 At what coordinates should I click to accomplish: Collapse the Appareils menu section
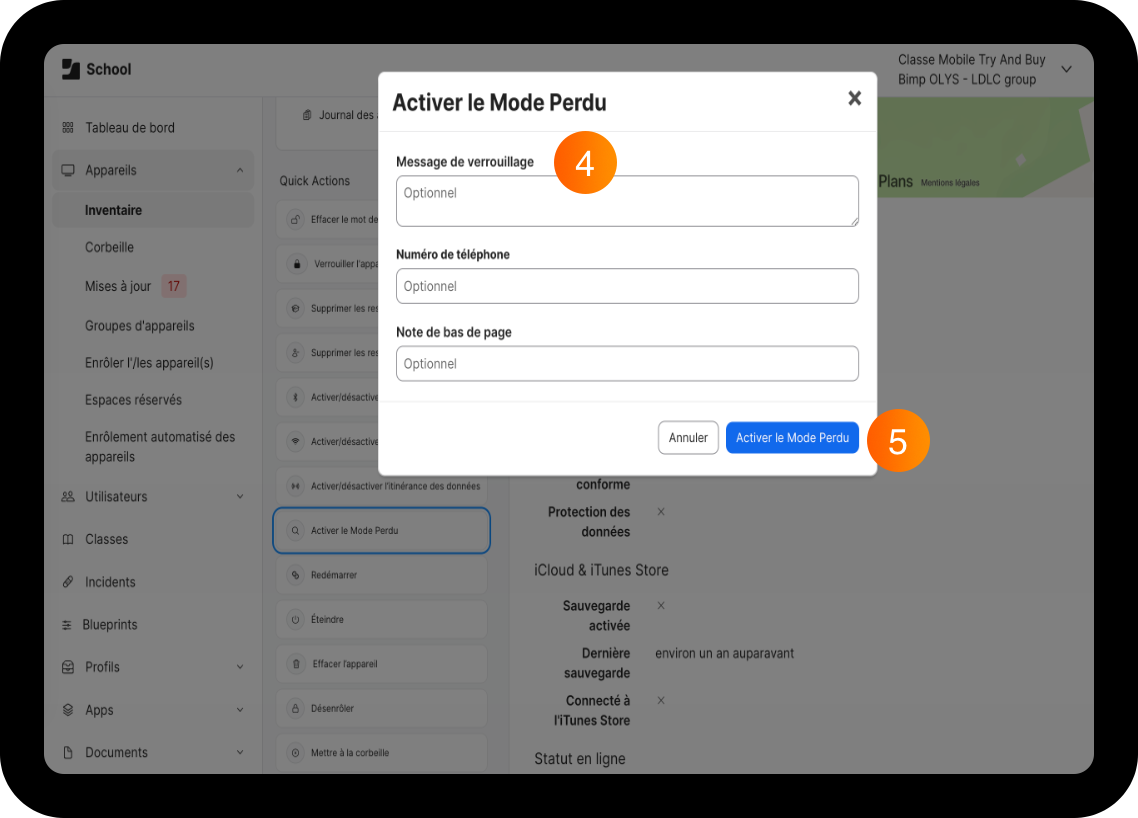(240, 170)
